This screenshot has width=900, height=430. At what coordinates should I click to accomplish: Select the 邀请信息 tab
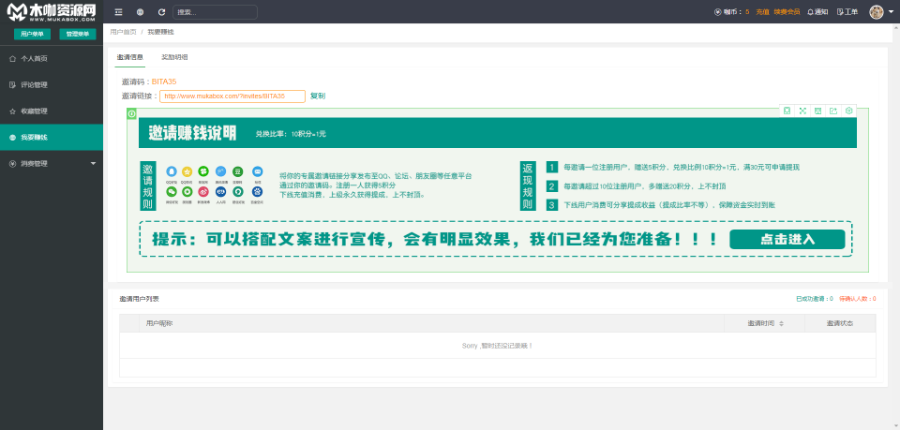click(130, 58)
